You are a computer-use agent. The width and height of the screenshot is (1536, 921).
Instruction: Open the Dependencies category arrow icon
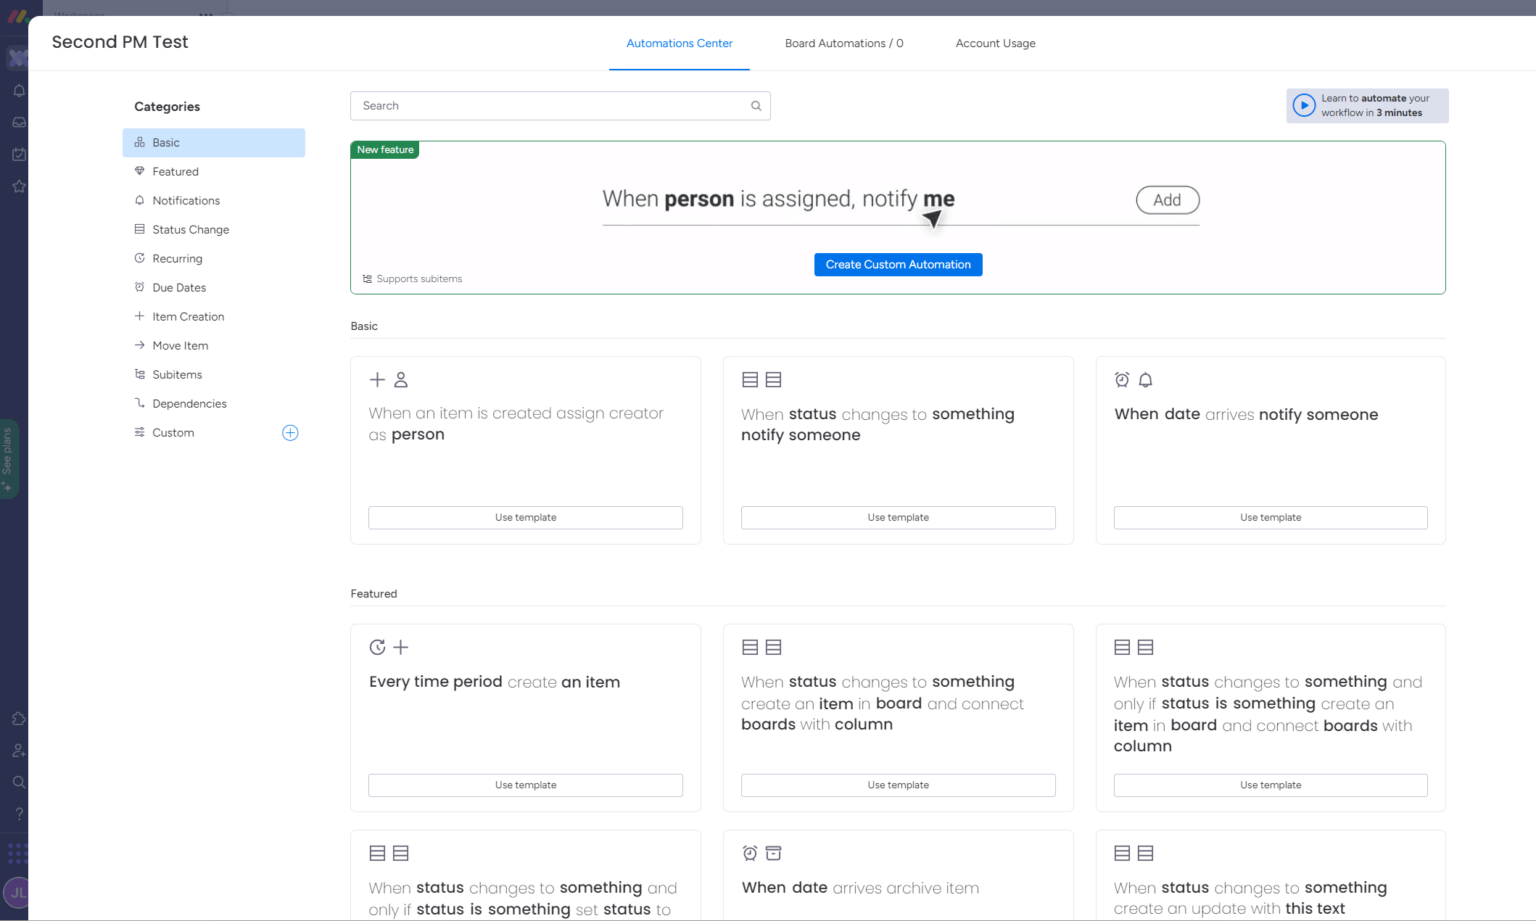coord(139,403)
